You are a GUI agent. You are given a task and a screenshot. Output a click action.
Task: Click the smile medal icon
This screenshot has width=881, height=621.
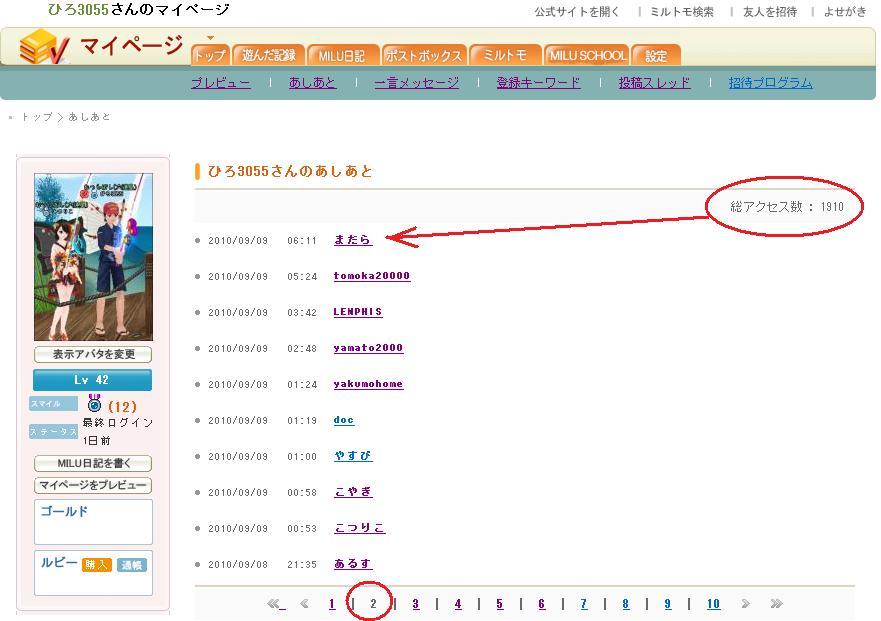pyautogui.click(x=95, y=405)
